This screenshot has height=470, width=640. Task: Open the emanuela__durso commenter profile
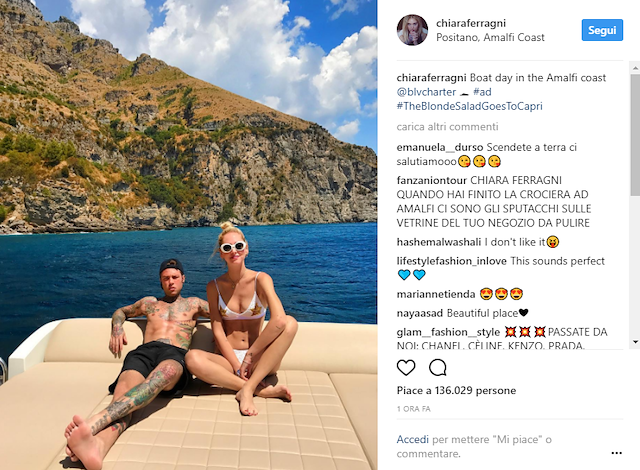click(440, 147)
